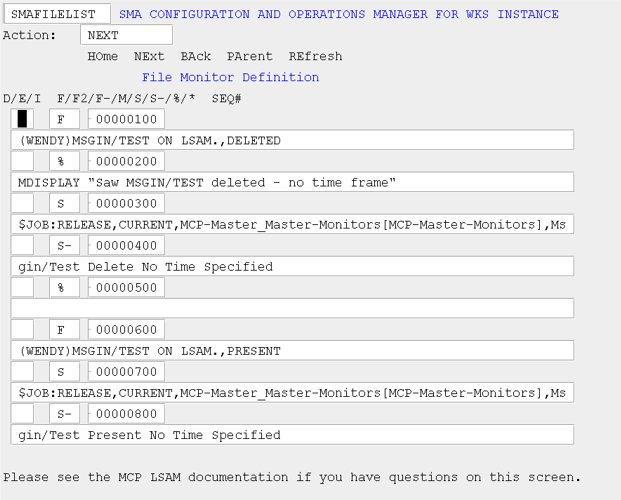Click the S type field on row 00000700
Screen dimensions: 621x500
tap(64, 371)
